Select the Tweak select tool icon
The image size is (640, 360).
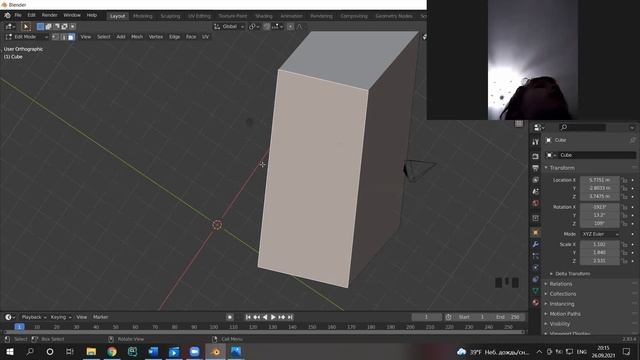(x=26, y=27)
